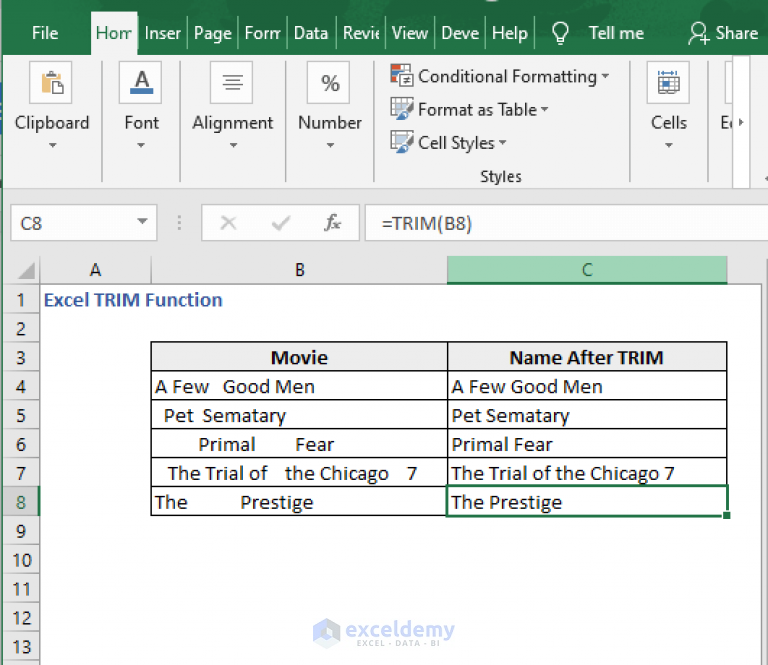The height and width of the screenshot is (665, 768).
Task: Switch to the View tab
Action: point(410,33)
